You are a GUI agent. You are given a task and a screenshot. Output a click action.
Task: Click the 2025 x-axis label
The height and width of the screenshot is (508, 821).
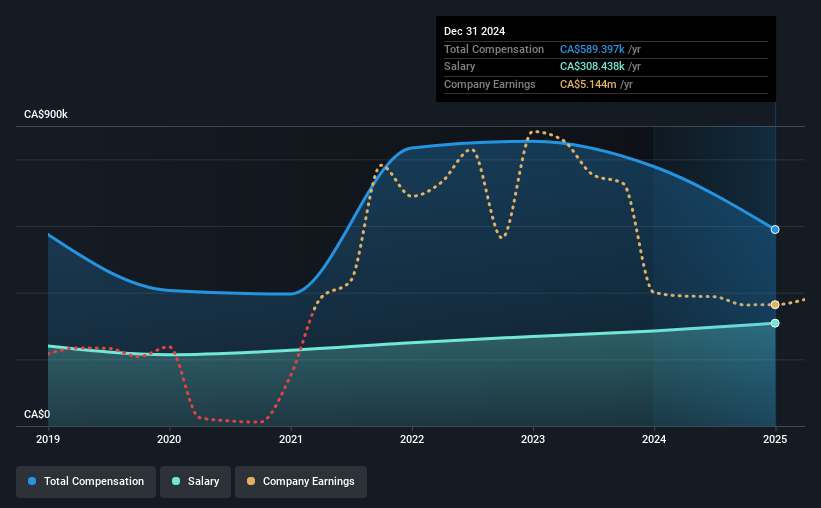(775, 439)
